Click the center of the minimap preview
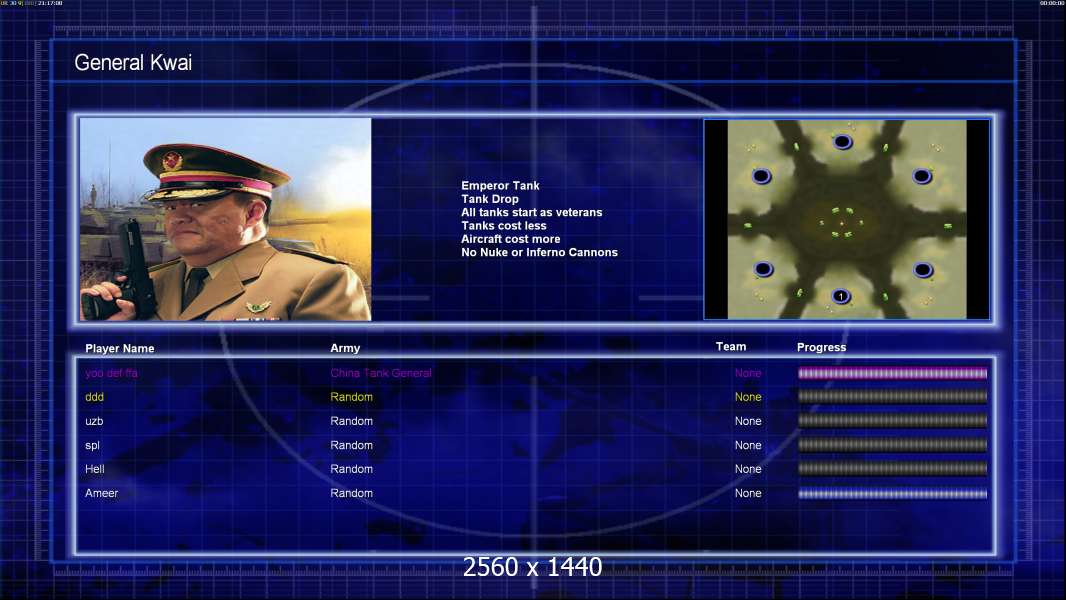The image size is (1066, 600). tap(846, 219)
